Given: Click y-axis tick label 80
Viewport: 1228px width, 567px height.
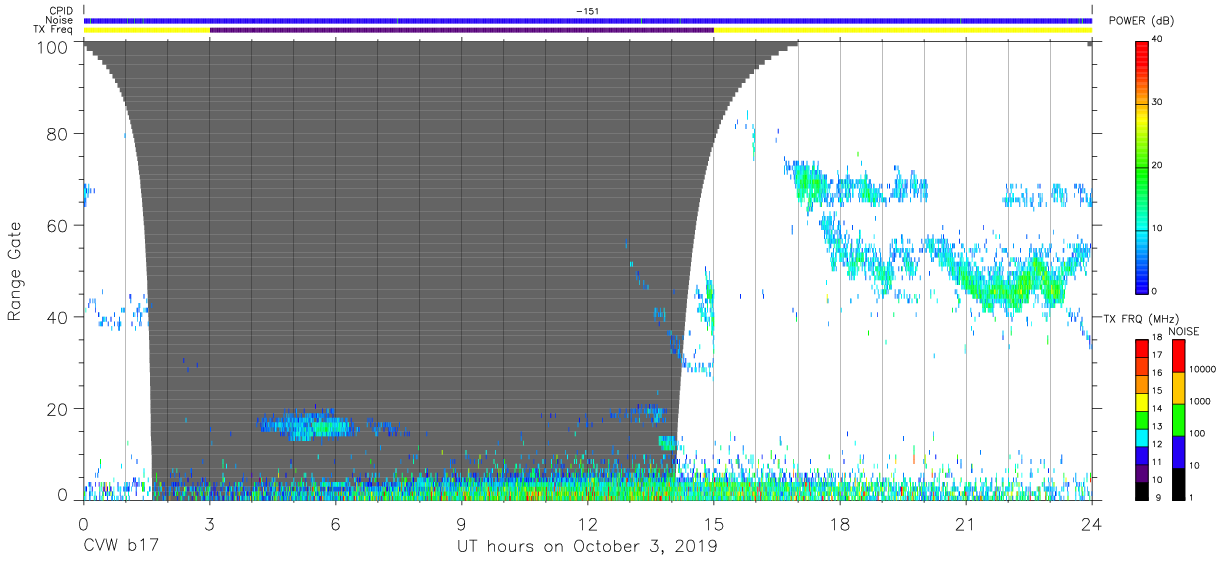Looking at the screenshot, I should [x=59, y=134].
